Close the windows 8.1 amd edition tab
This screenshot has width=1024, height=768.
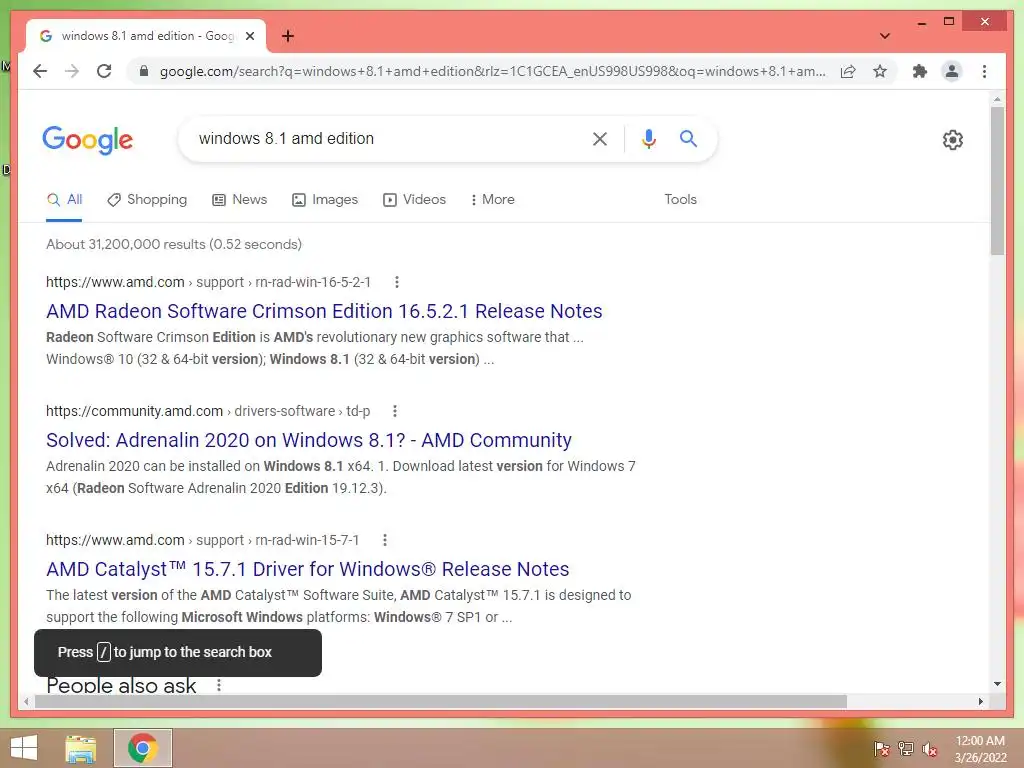(x=249, y=36)
